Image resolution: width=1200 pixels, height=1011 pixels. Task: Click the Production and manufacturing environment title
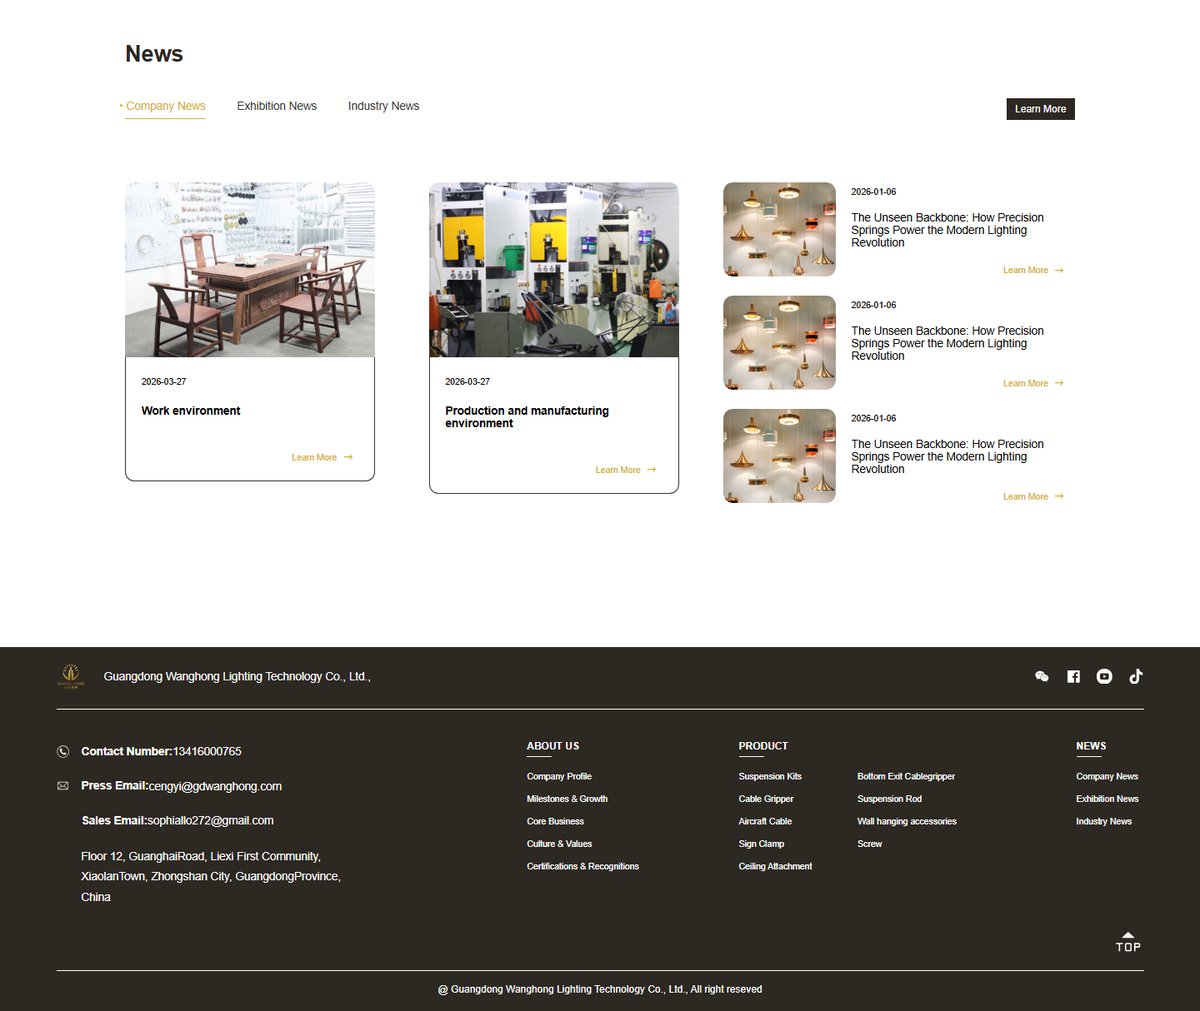pyautogui.click(x=527, y=417)
